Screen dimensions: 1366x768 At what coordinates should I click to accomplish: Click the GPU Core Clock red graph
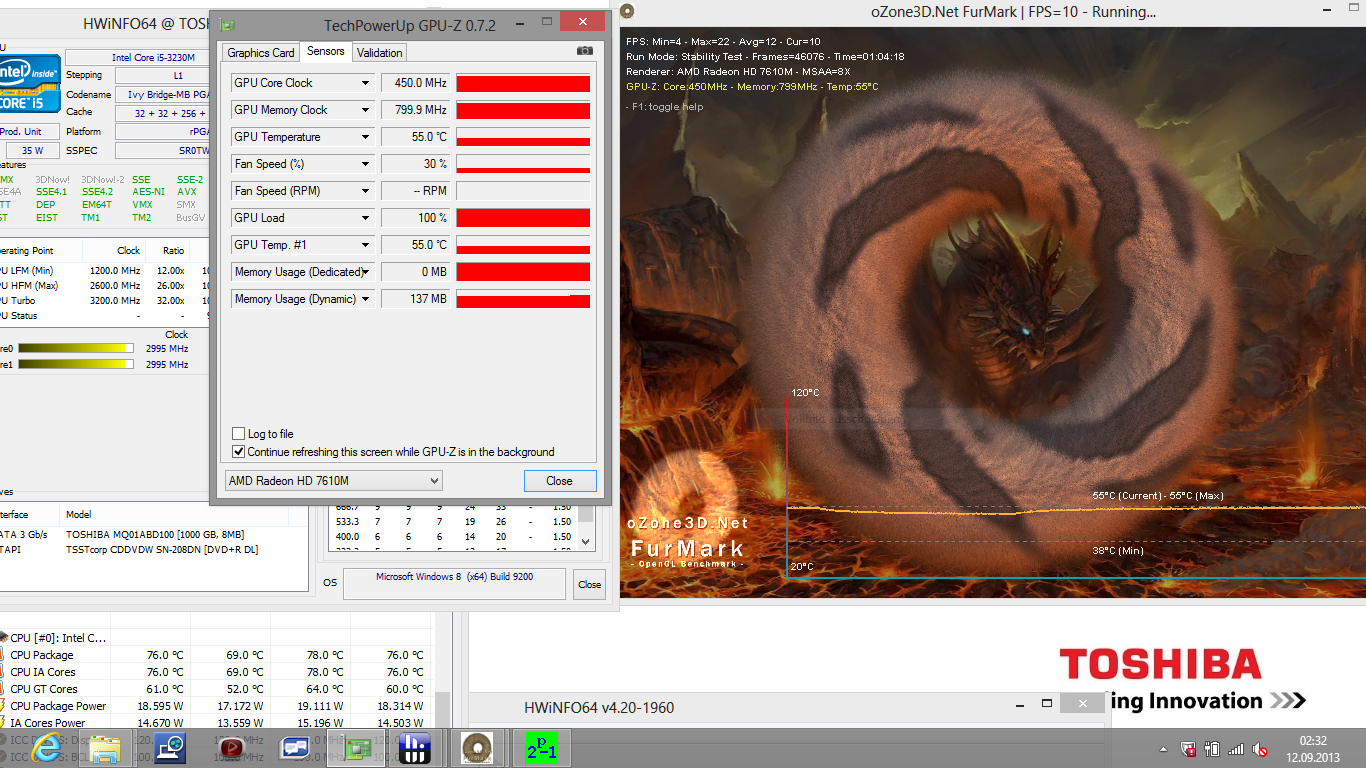click(x=523, y=83)
